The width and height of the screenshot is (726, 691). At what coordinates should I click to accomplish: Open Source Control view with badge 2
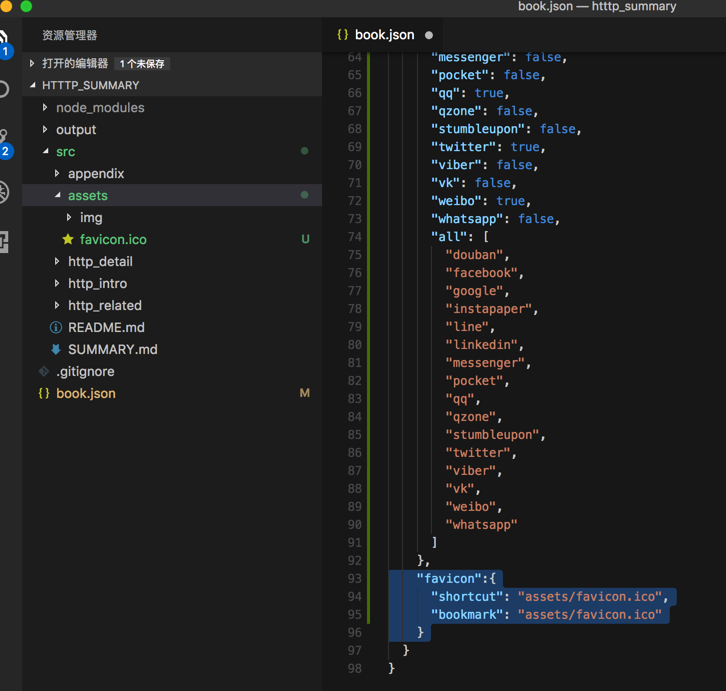4,140
